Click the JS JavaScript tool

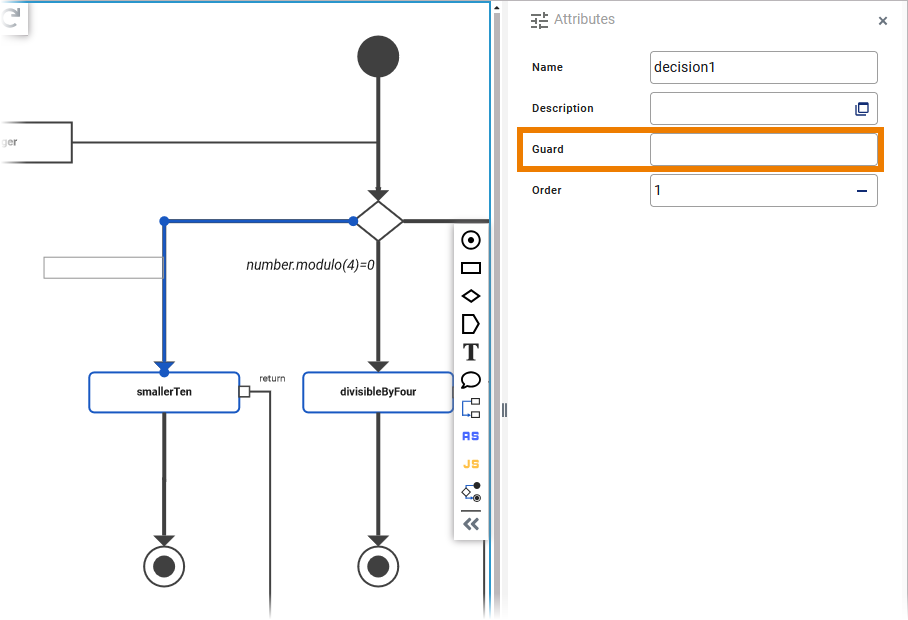coord(471,464)
